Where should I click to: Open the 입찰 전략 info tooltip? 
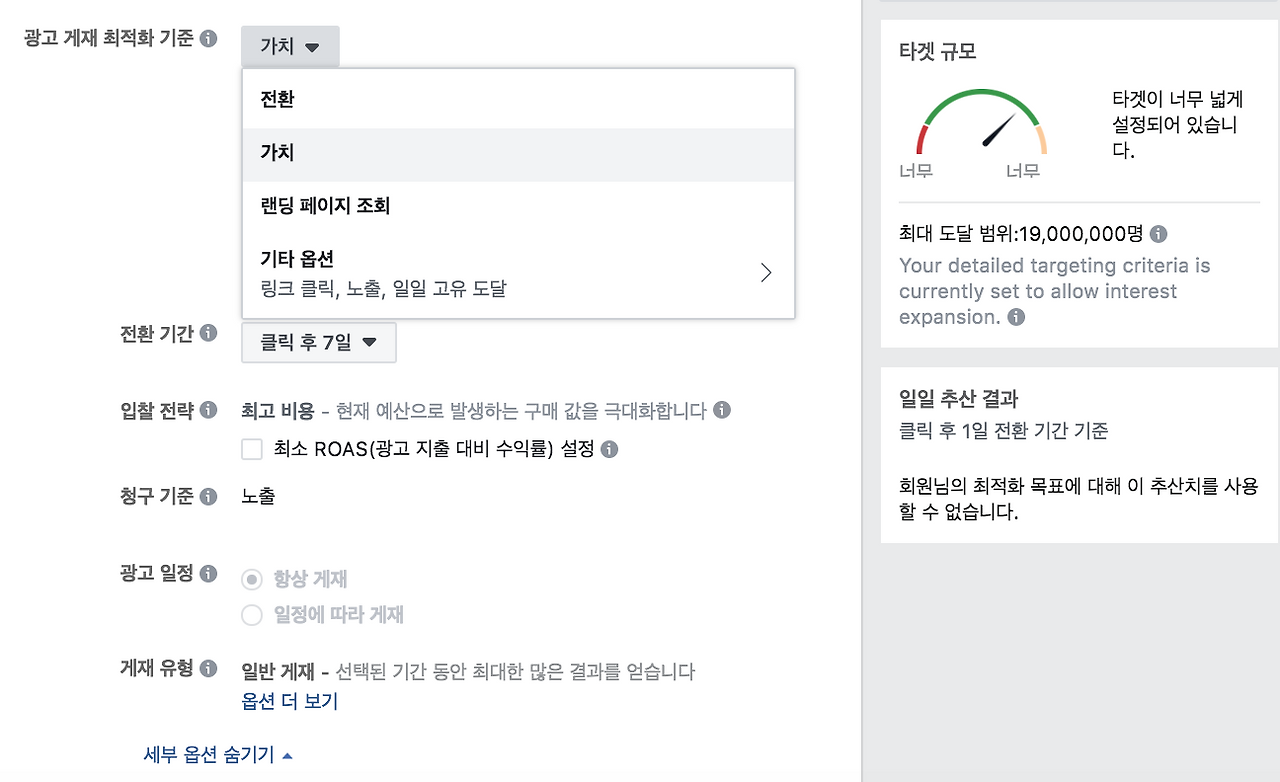tap(208, 408)
